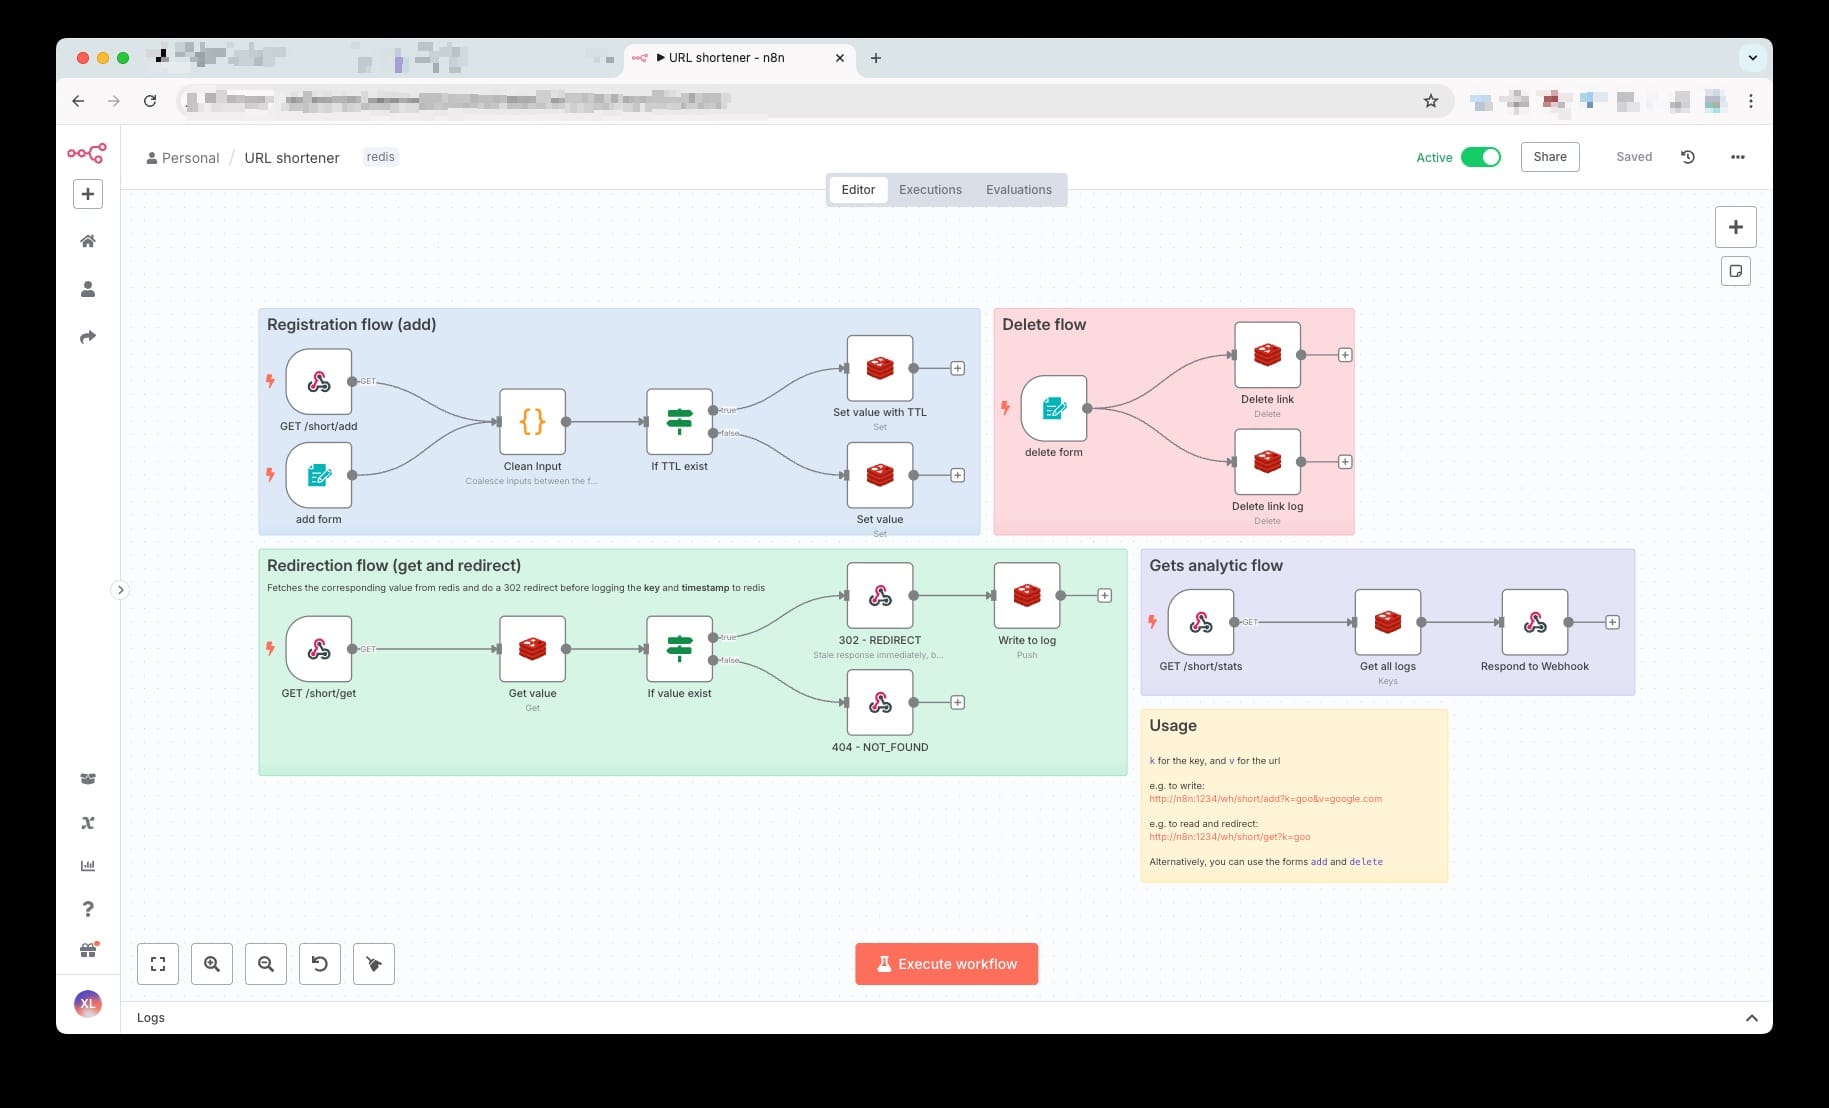
Task: Open the workflow three-dot options menu
Action: coord(1738,157)
